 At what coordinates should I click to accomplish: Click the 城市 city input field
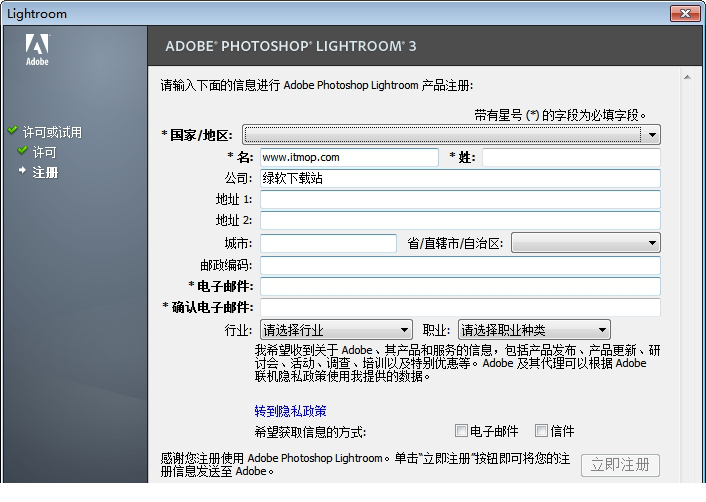pyautogui.click(x=328, y=244)
